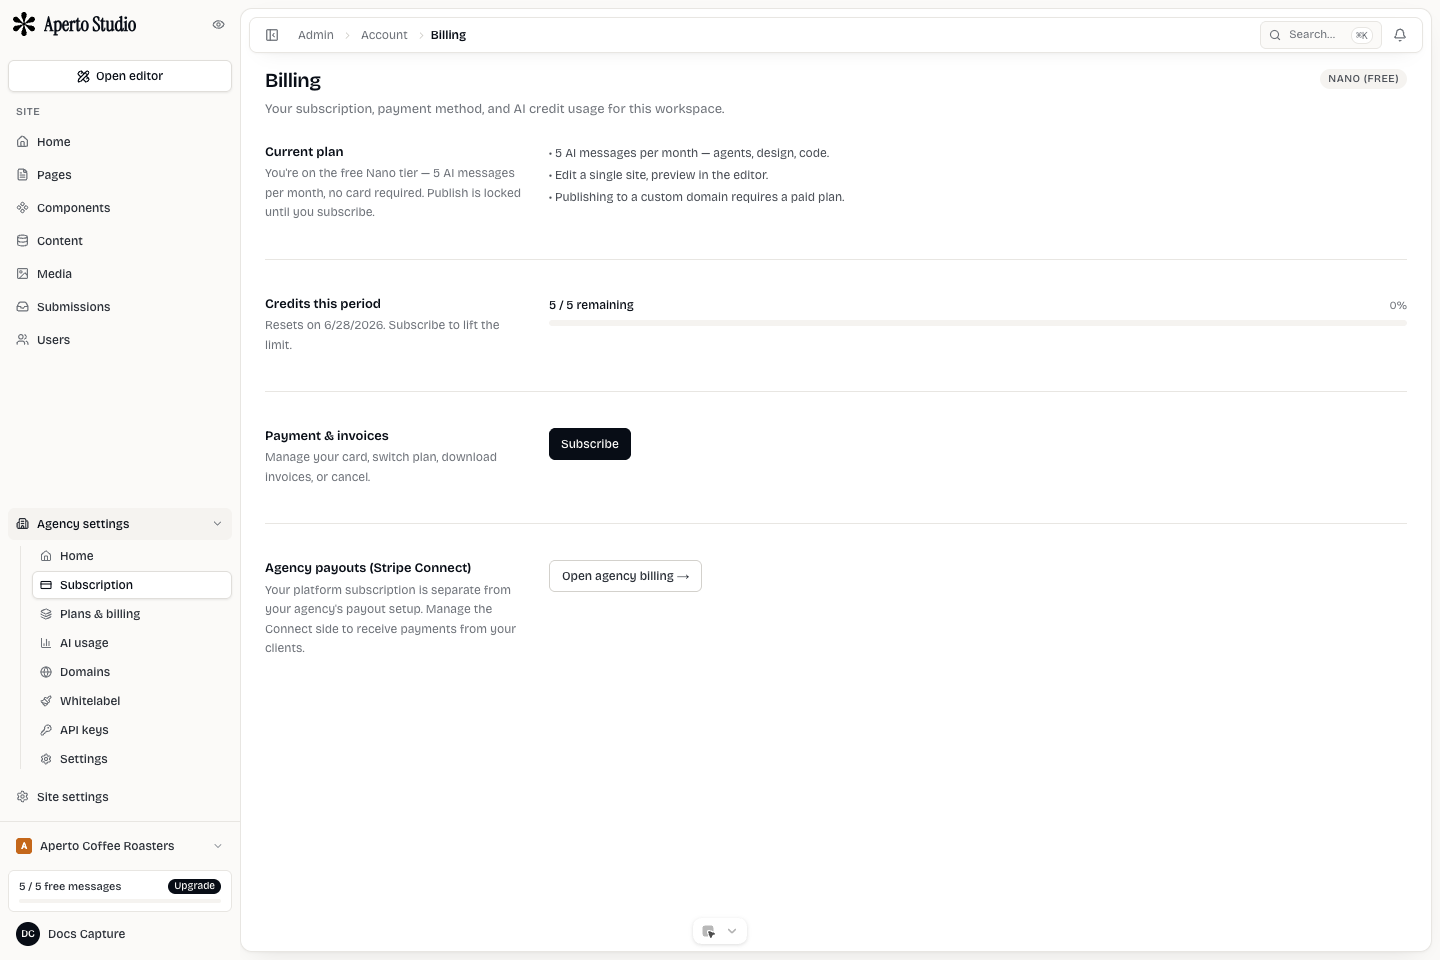Screen dimensions: 1440x960
Task: Click the Plans & billing layers icon
Action: coord(46,614)
